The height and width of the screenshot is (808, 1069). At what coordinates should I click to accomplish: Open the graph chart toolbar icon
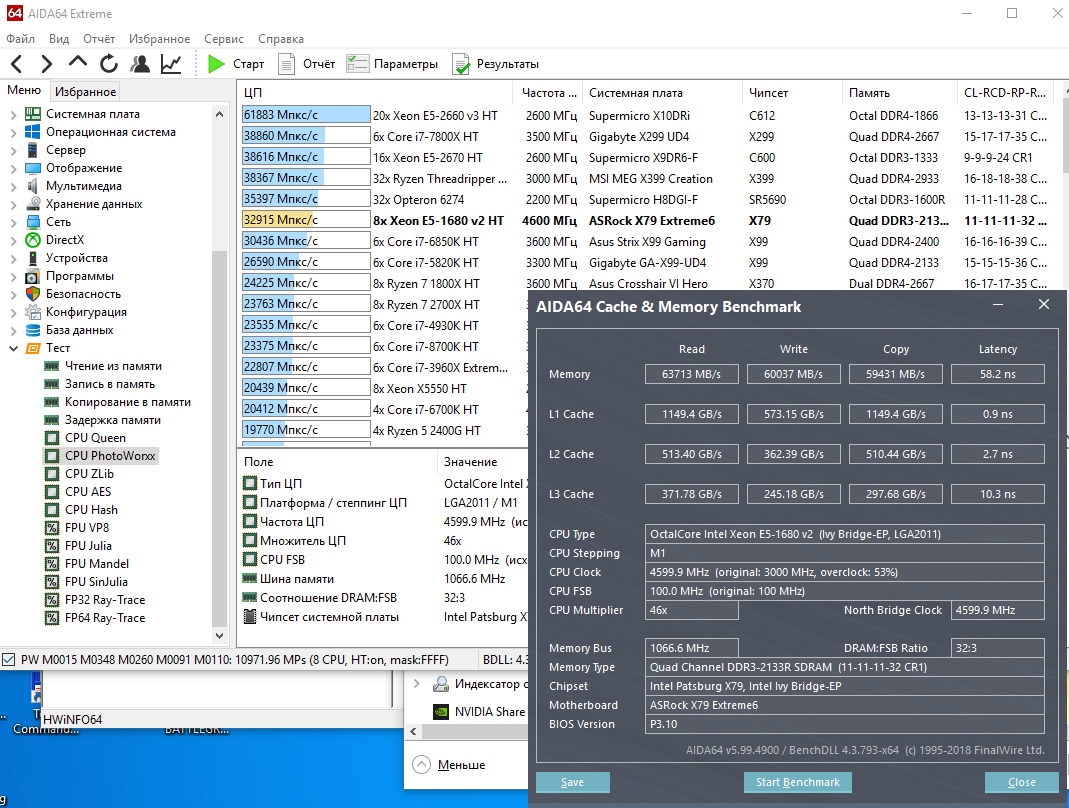point(170,64)
